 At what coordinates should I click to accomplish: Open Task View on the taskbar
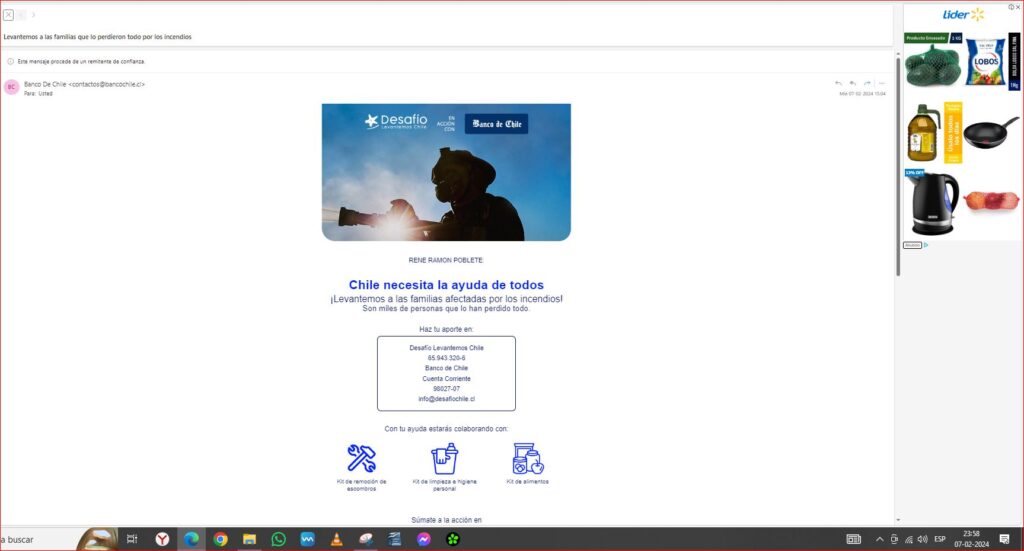pos(132,539)
